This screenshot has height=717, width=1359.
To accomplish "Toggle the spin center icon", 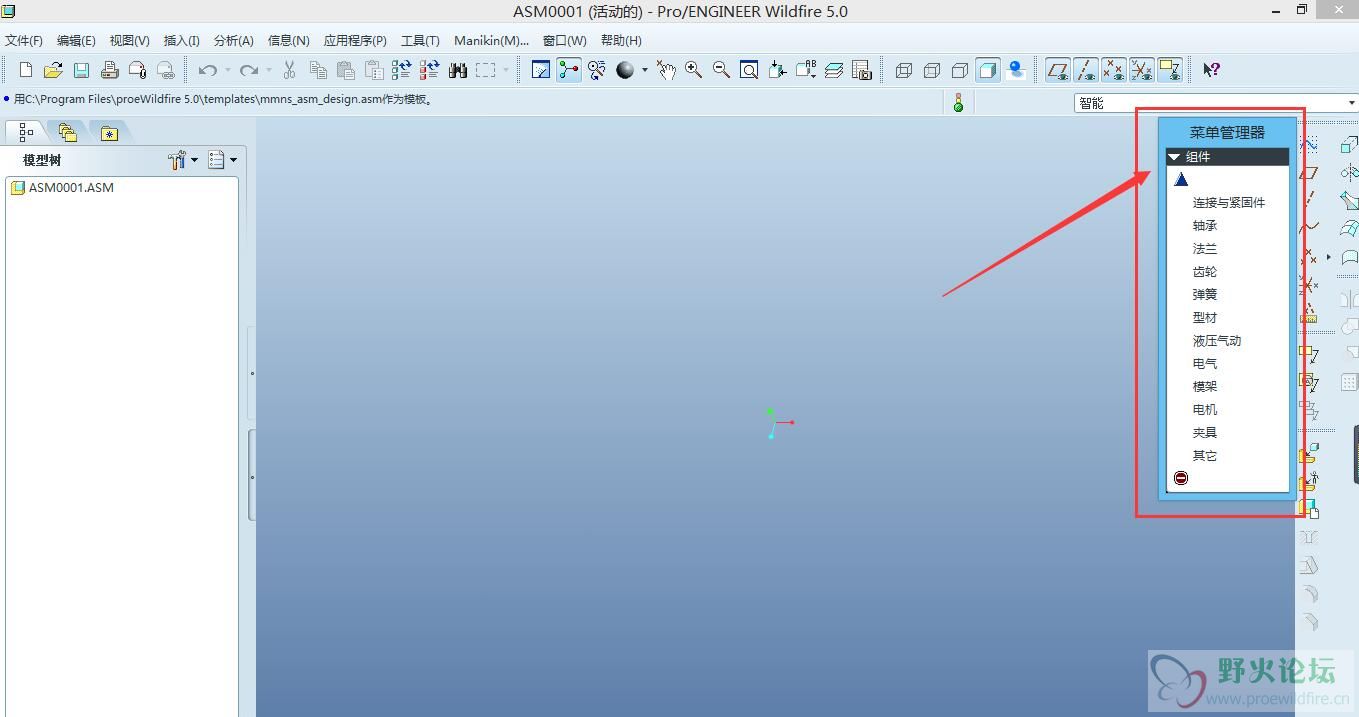I will point(569,70).
